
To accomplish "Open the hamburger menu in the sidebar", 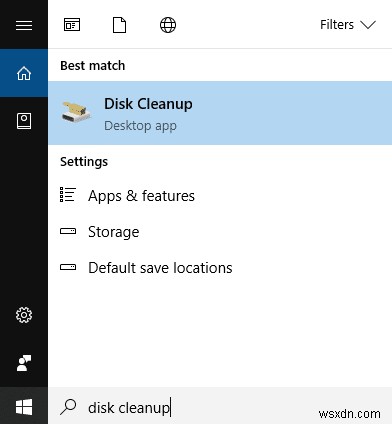I will [24, 25].
